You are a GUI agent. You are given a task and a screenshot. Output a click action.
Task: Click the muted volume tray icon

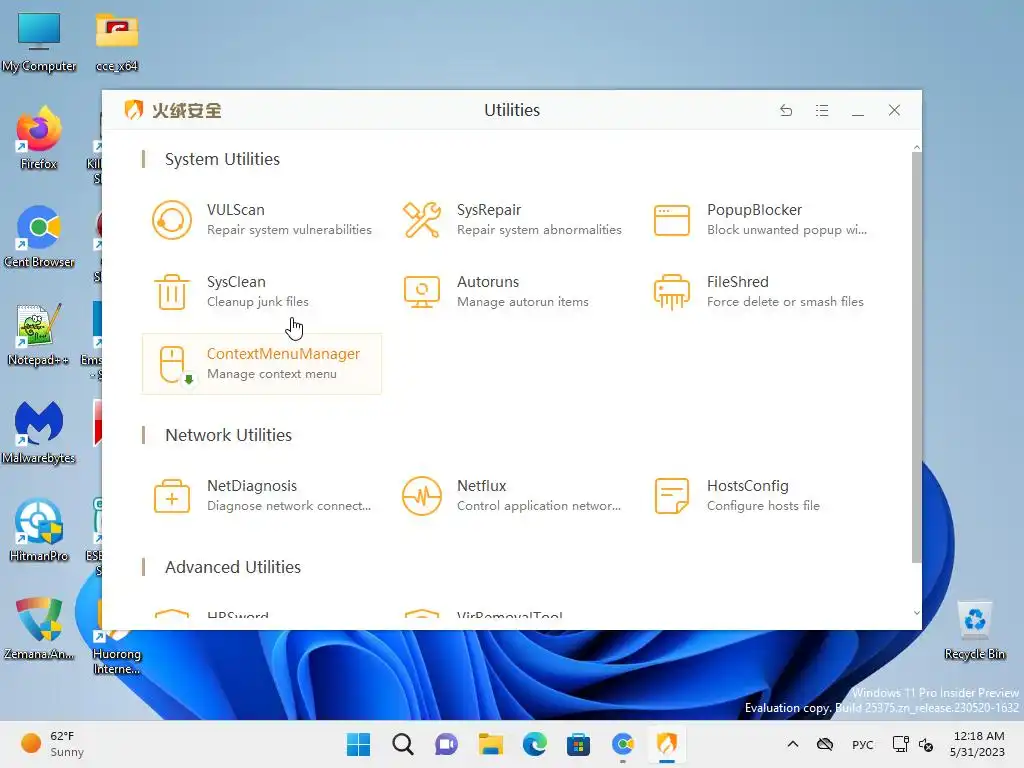(x=926, y=744)
